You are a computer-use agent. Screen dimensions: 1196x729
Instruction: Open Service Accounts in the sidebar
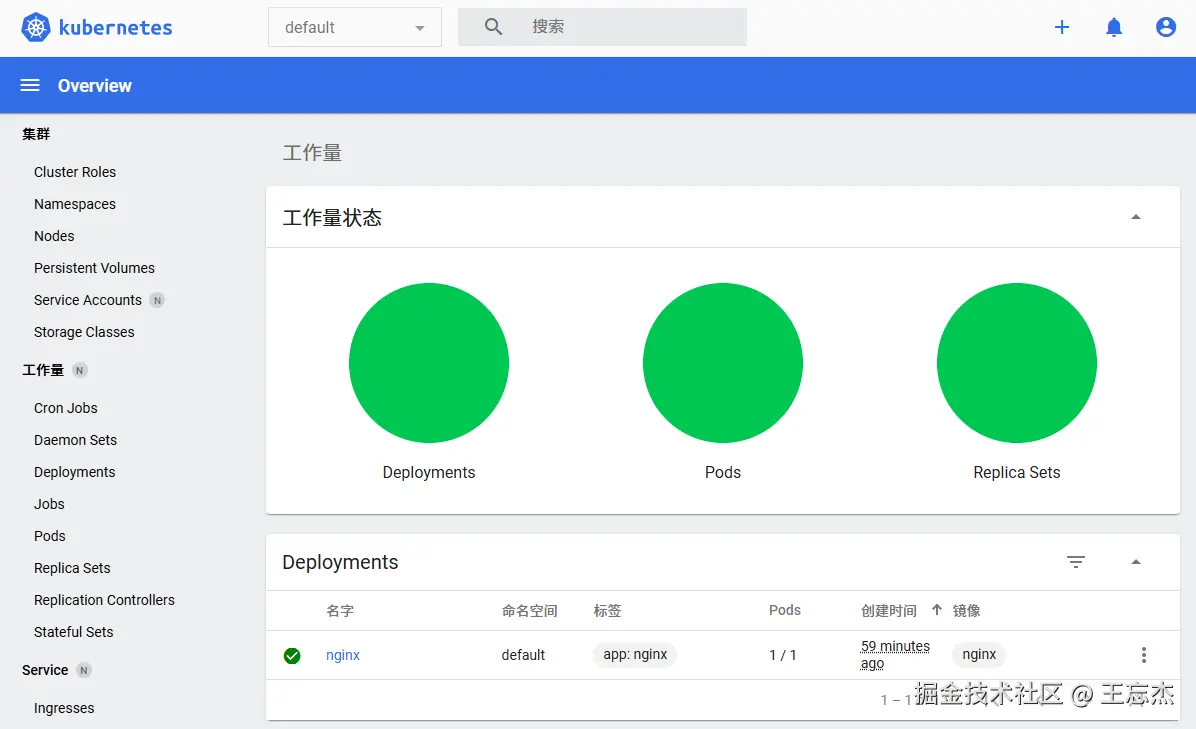(88, 300)
